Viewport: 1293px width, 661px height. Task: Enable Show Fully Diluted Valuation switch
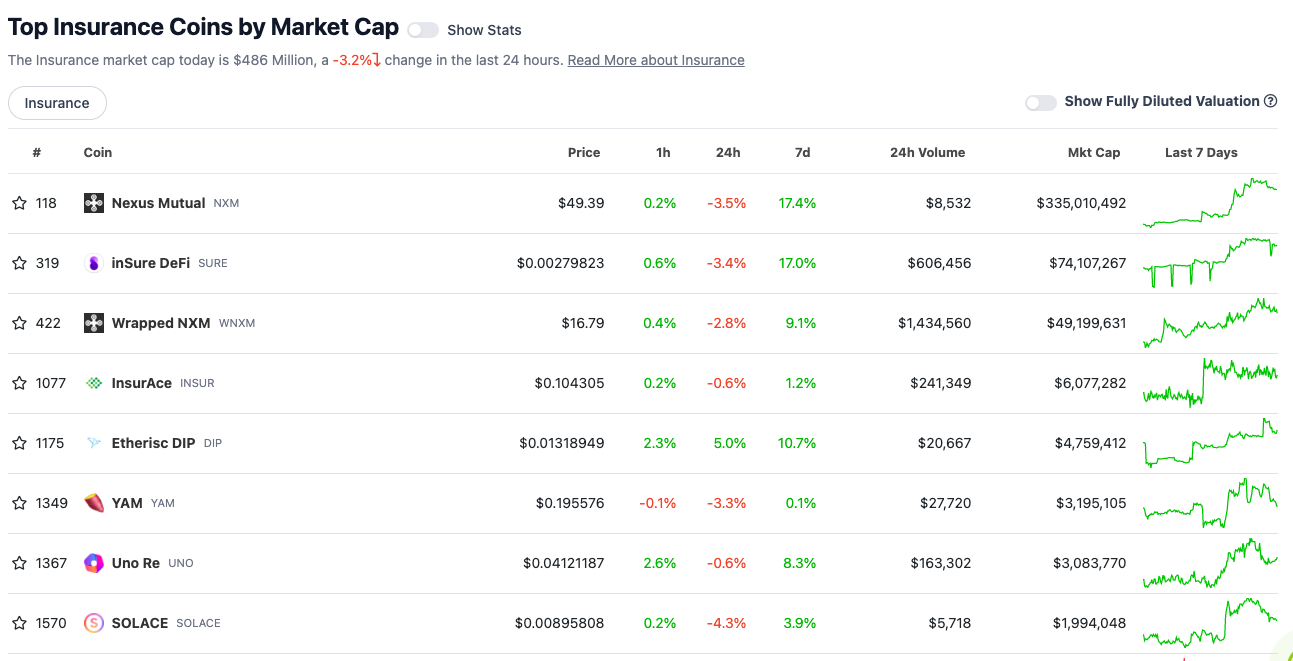[1041, 102]
